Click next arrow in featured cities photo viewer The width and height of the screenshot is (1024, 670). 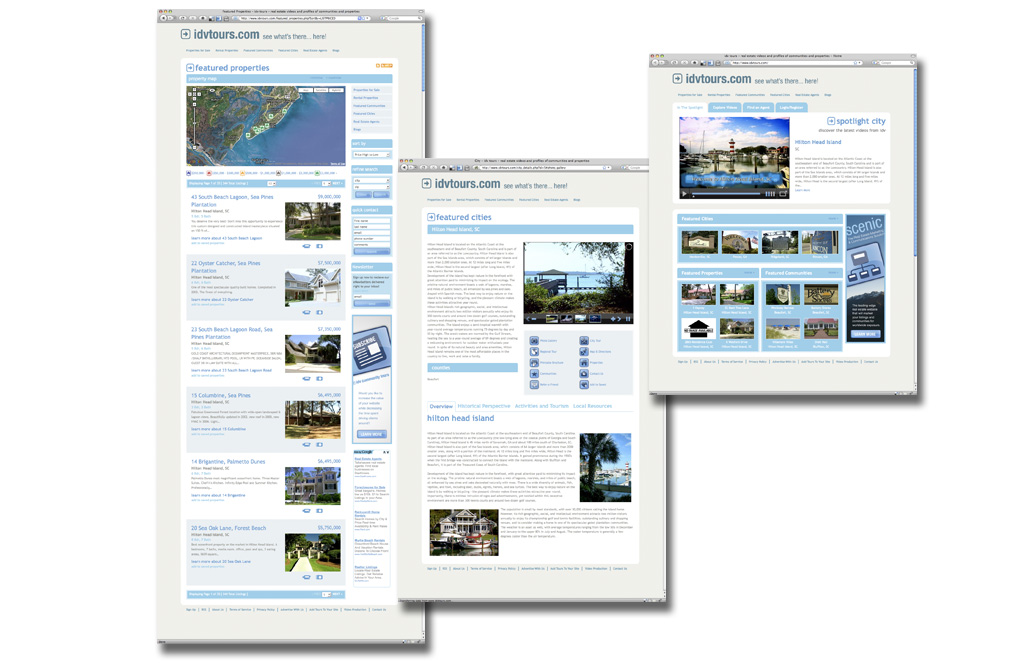[619, 319]
